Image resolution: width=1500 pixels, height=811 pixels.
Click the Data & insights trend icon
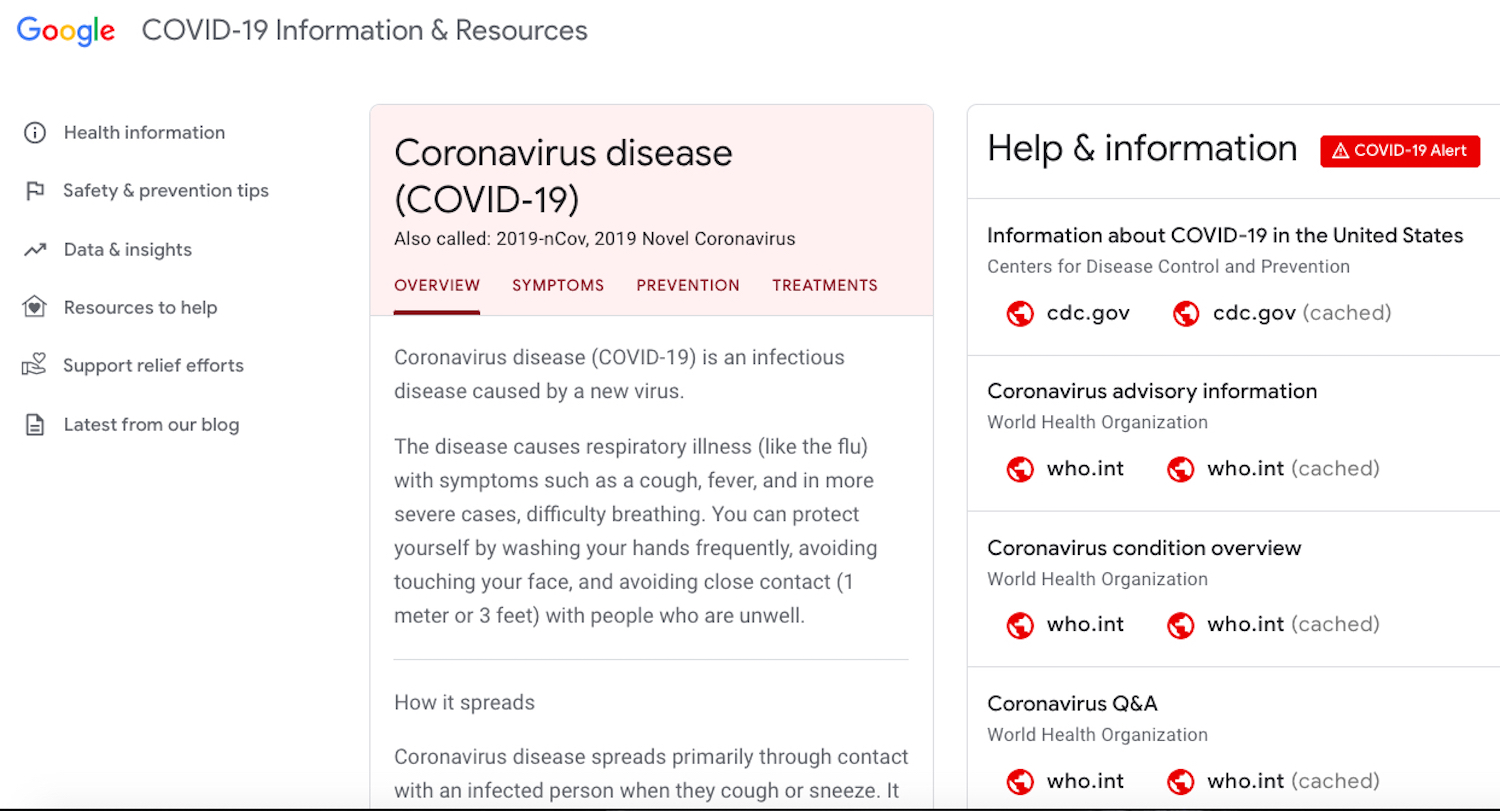(x=35, y=250)
